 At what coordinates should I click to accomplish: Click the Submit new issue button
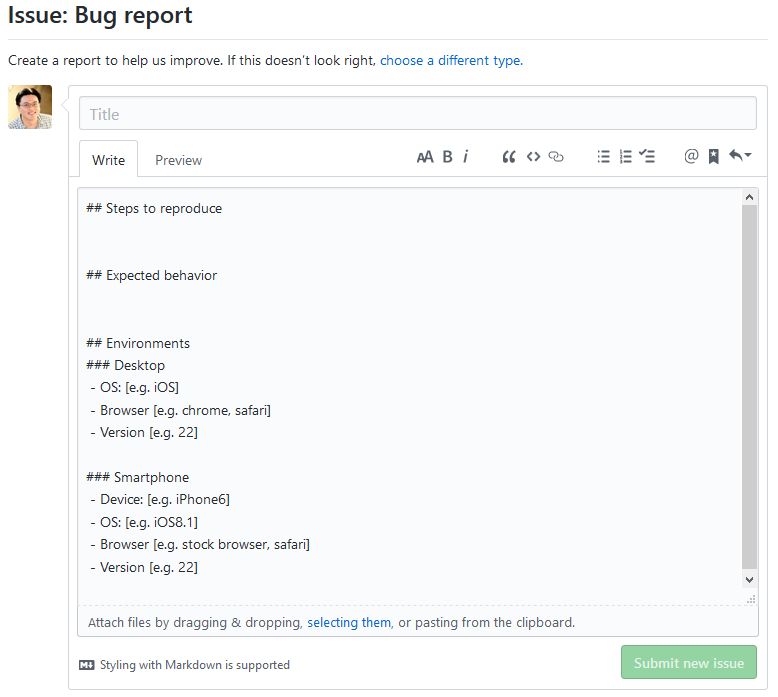pyautogui.click(x=688, y=663)
